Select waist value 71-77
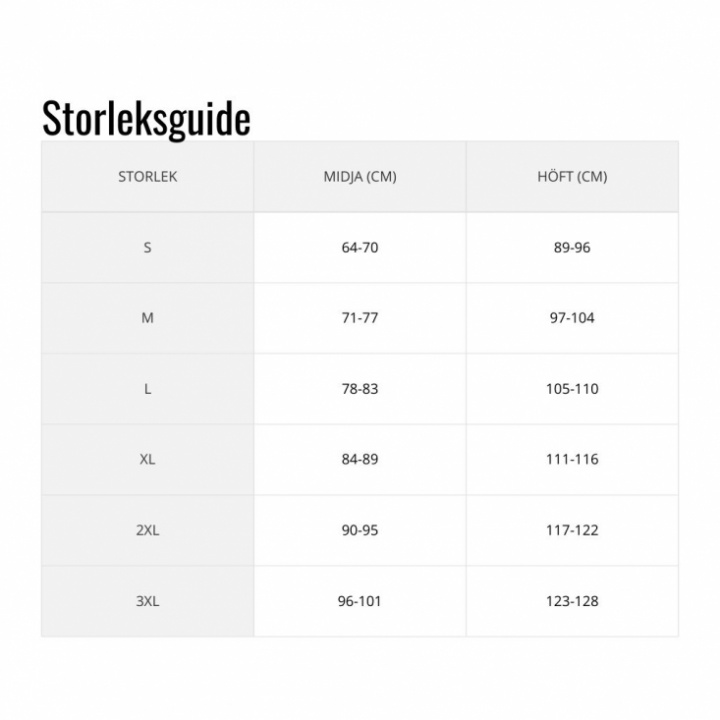This screenshot has width=720, height=720. pyautogui.click(x=360, y=318)
